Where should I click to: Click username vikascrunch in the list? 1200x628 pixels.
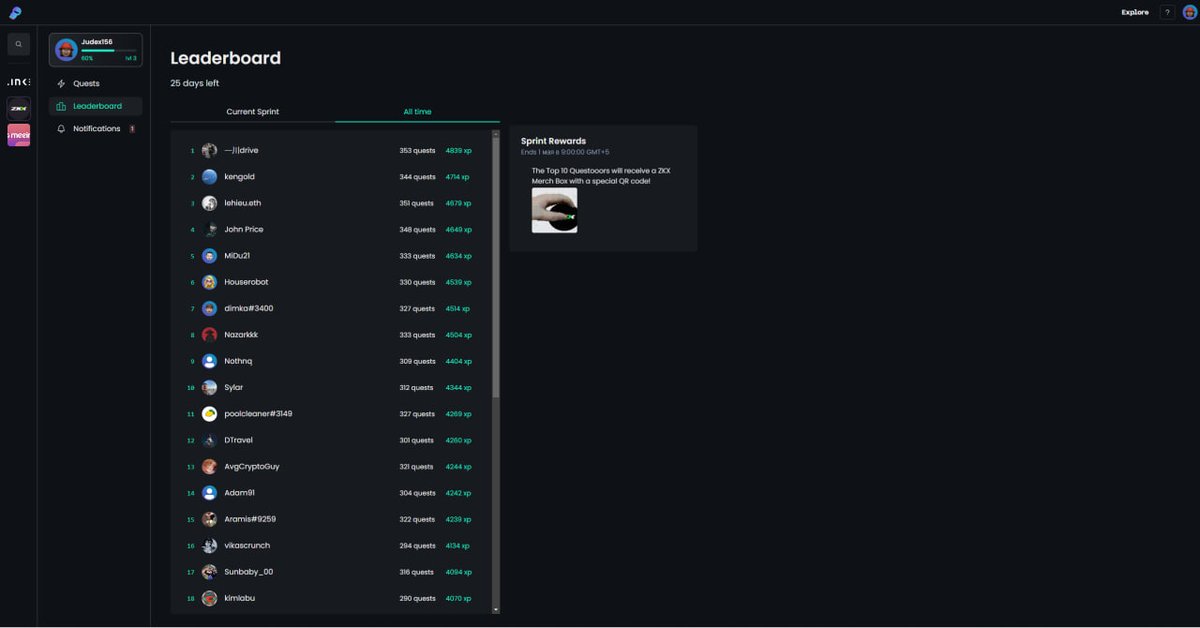click(x=247, y=546)
